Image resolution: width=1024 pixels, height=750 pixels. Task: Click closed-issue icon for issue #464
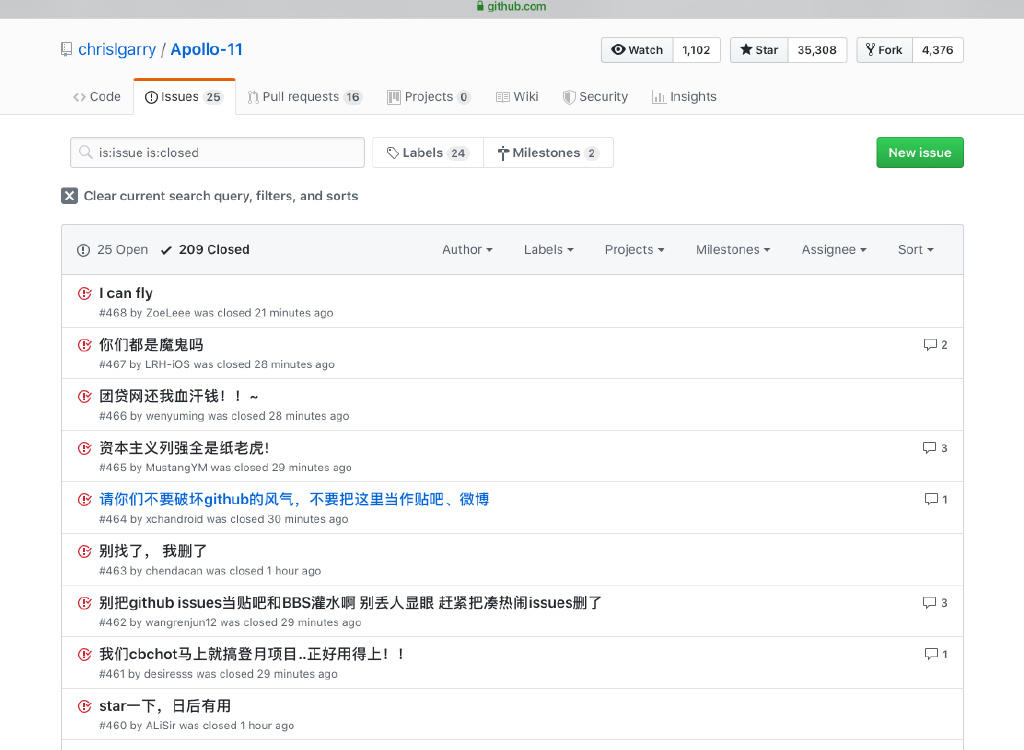pyautogui.click(x=84, y=500)
